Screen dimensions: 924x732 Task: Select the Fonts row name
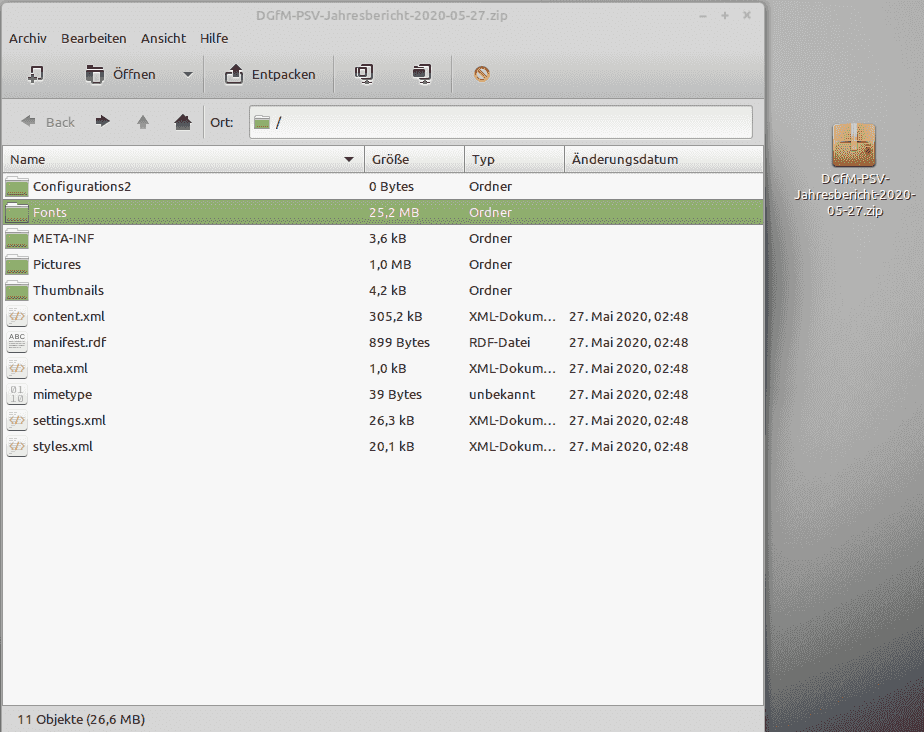50,212
